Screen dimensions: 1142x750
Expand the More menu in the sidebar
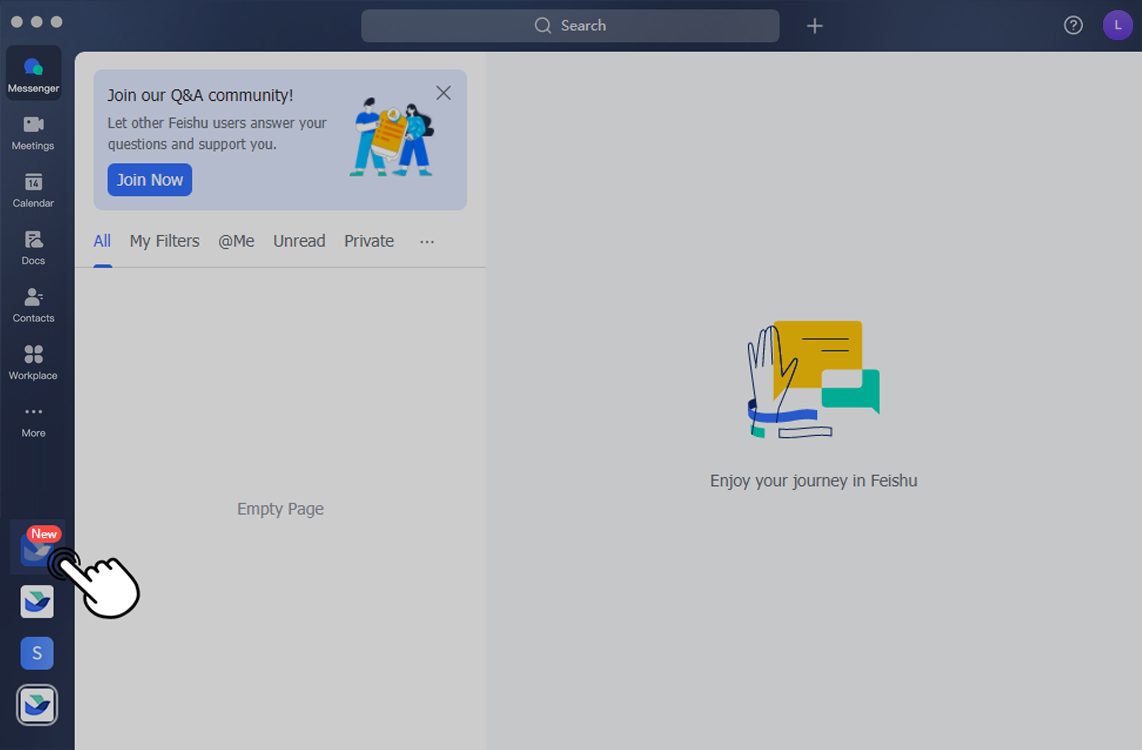[x=33, y=419]
